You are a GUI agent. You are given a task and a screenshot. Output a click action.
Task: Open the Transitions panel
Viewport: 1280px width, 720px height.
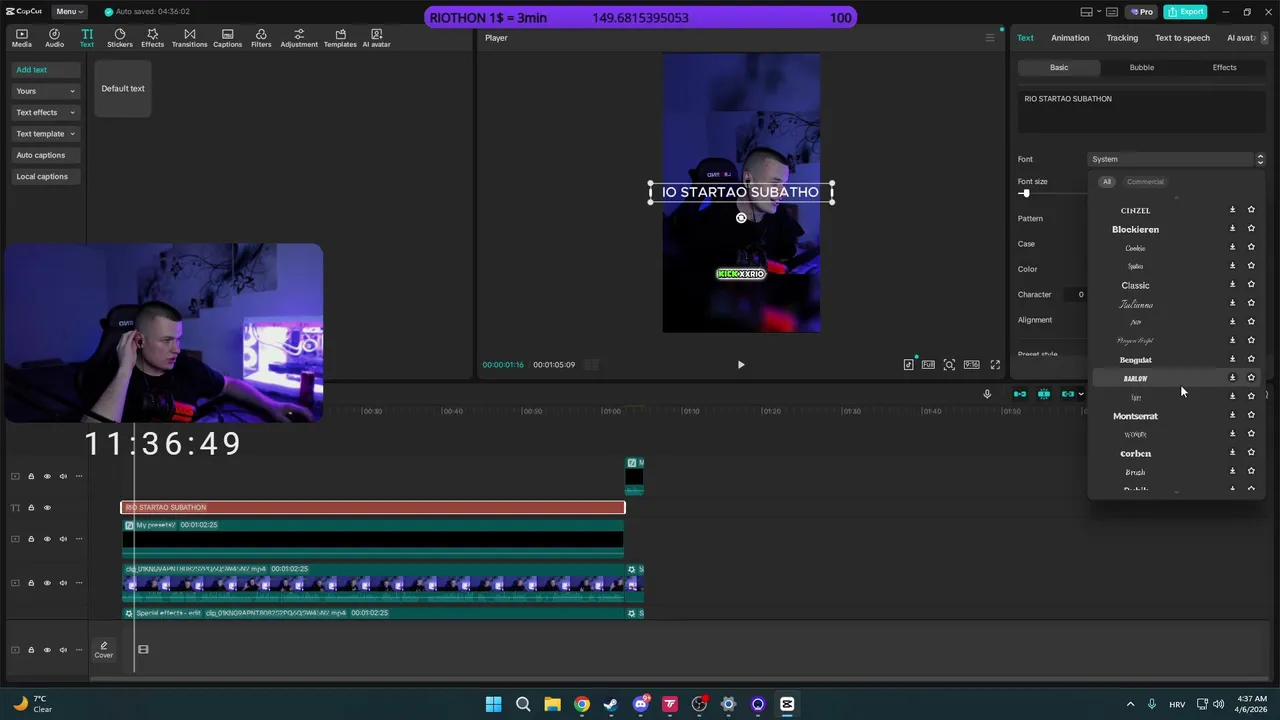189,38
